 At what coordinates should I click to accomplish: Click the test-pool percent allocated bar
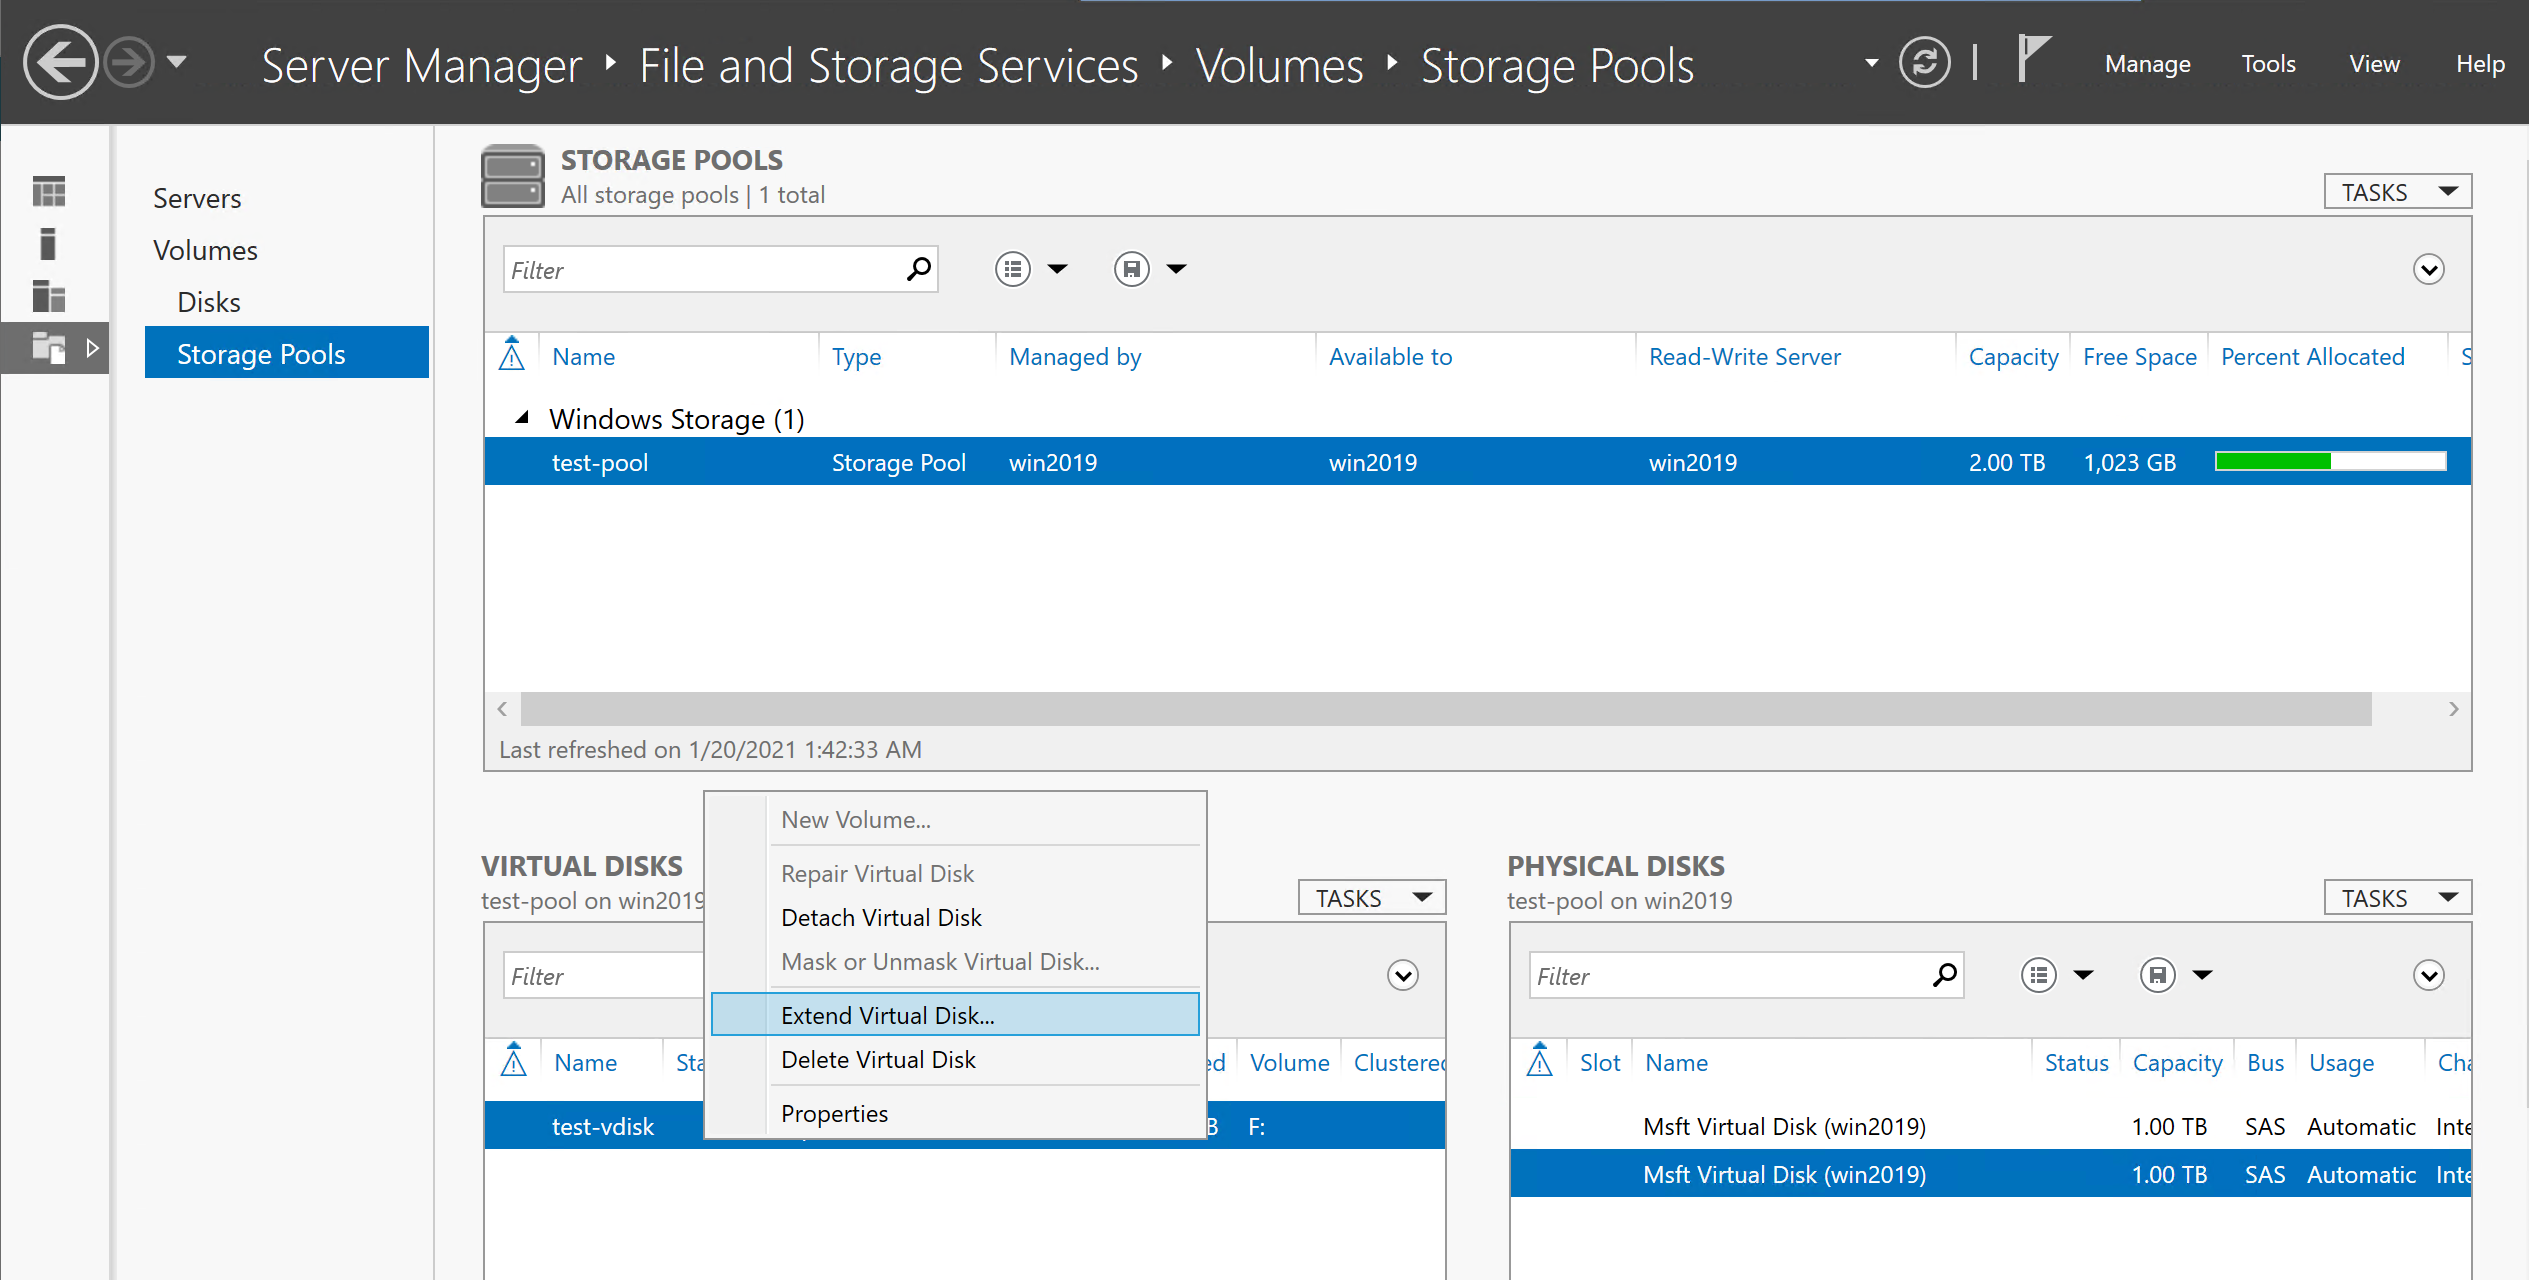(2330, 461)
